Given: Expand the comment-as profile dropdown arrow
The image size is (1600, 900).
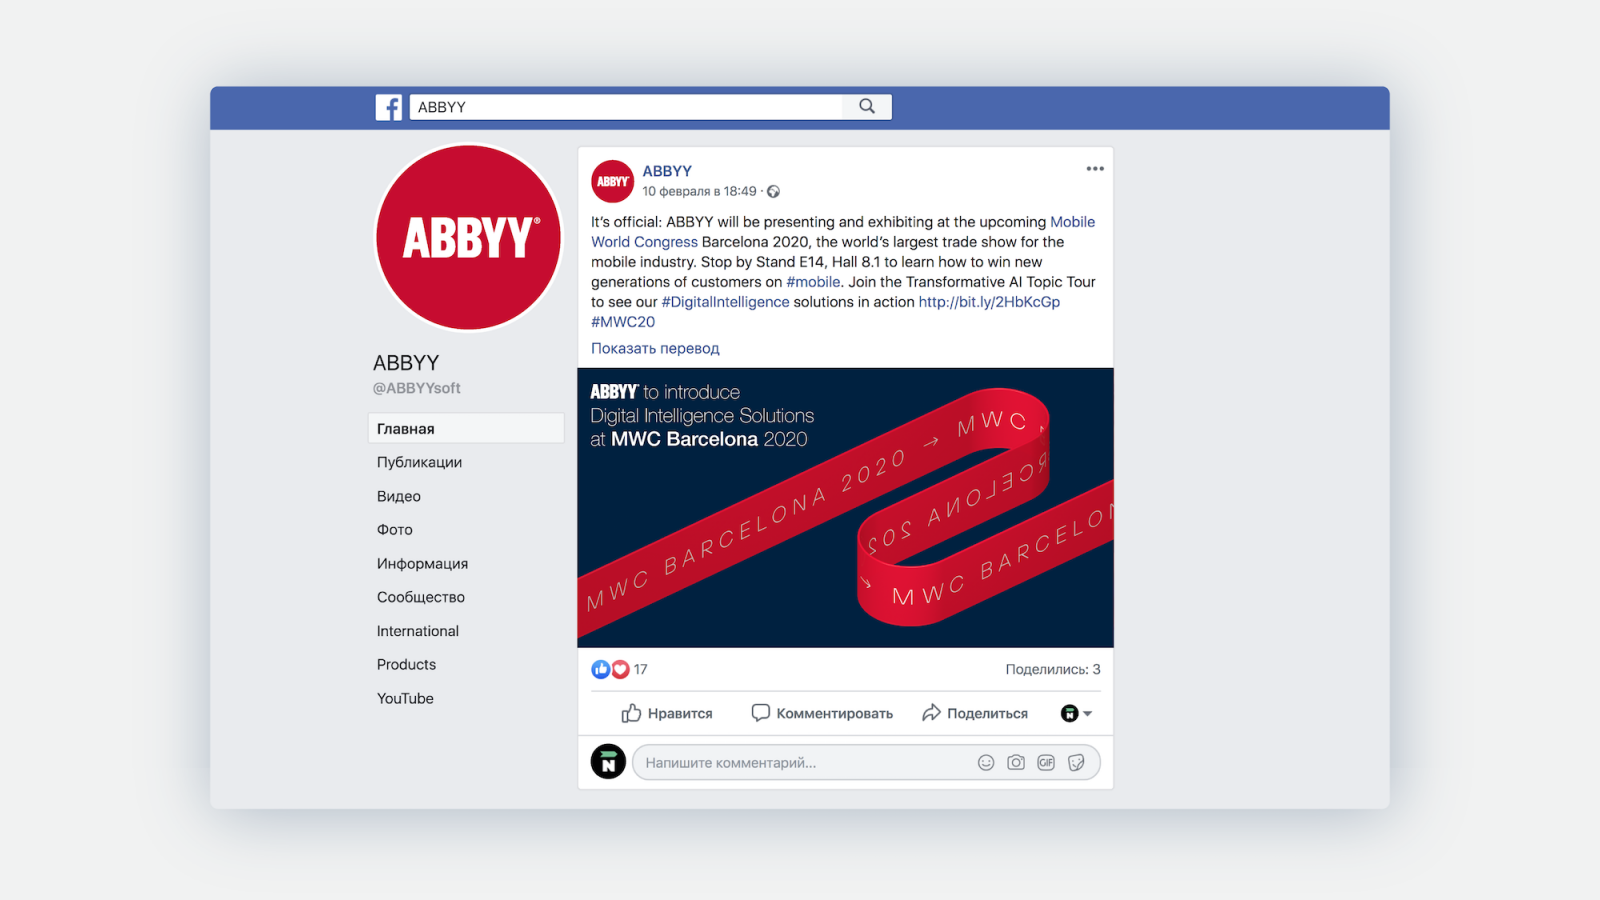Looking at the screenshot, I should tap(1087, 714).
